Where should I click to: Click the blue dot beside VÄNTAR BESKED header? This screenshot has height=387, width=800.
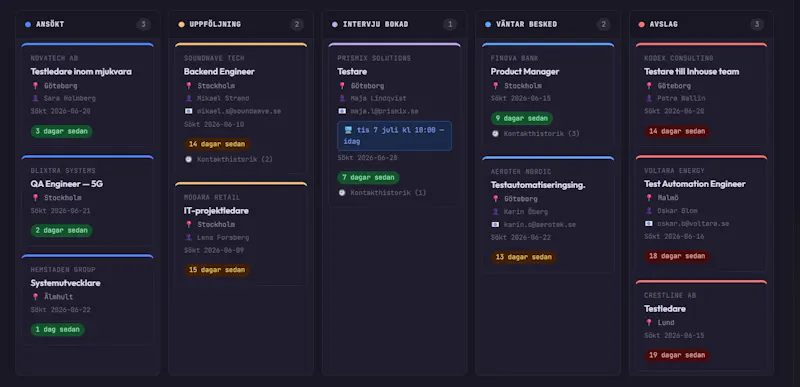[x=488, y=24]
